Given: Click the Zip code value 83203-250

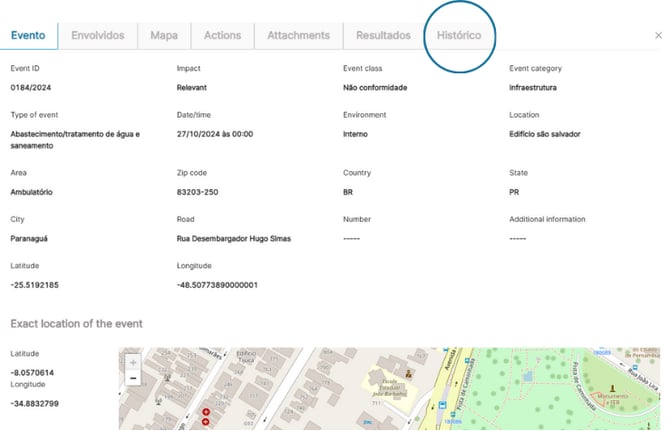Looking at the screenshot, I should (x=196, y=192).
